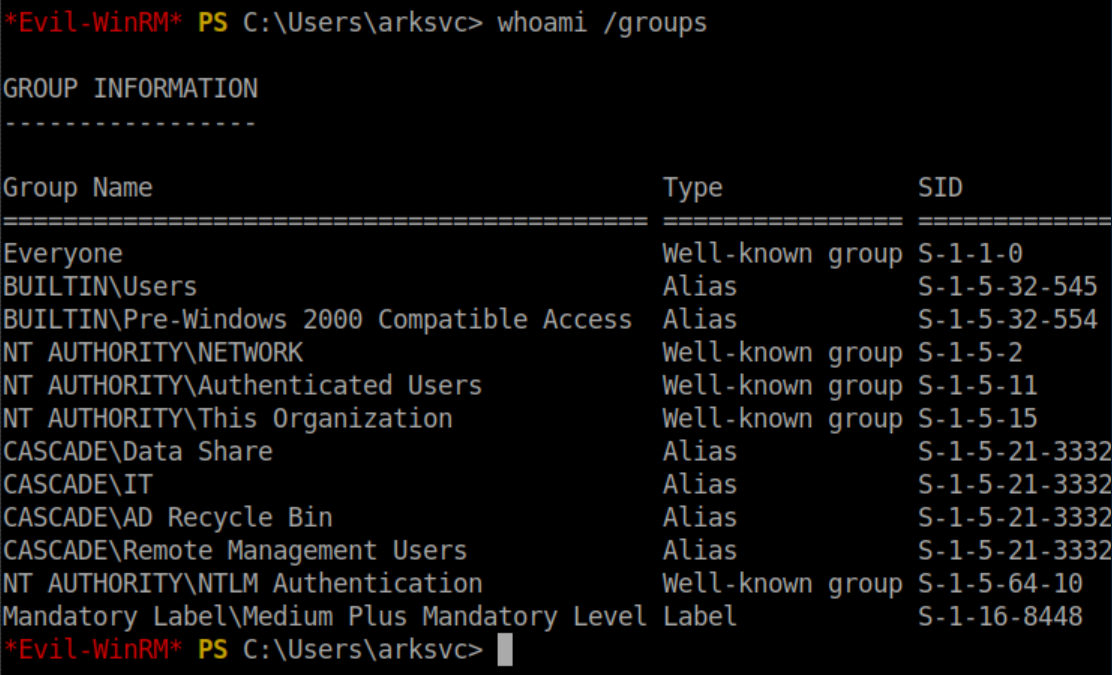This screenshot has height=675, width=1112.
Task: Click the "Type" column header
Action: tap(692, 188)
